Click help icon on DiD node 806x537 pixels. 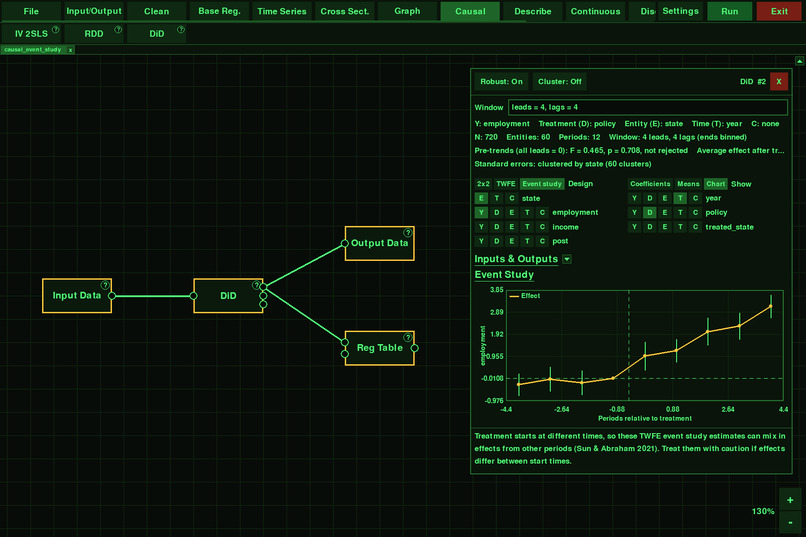256,285
